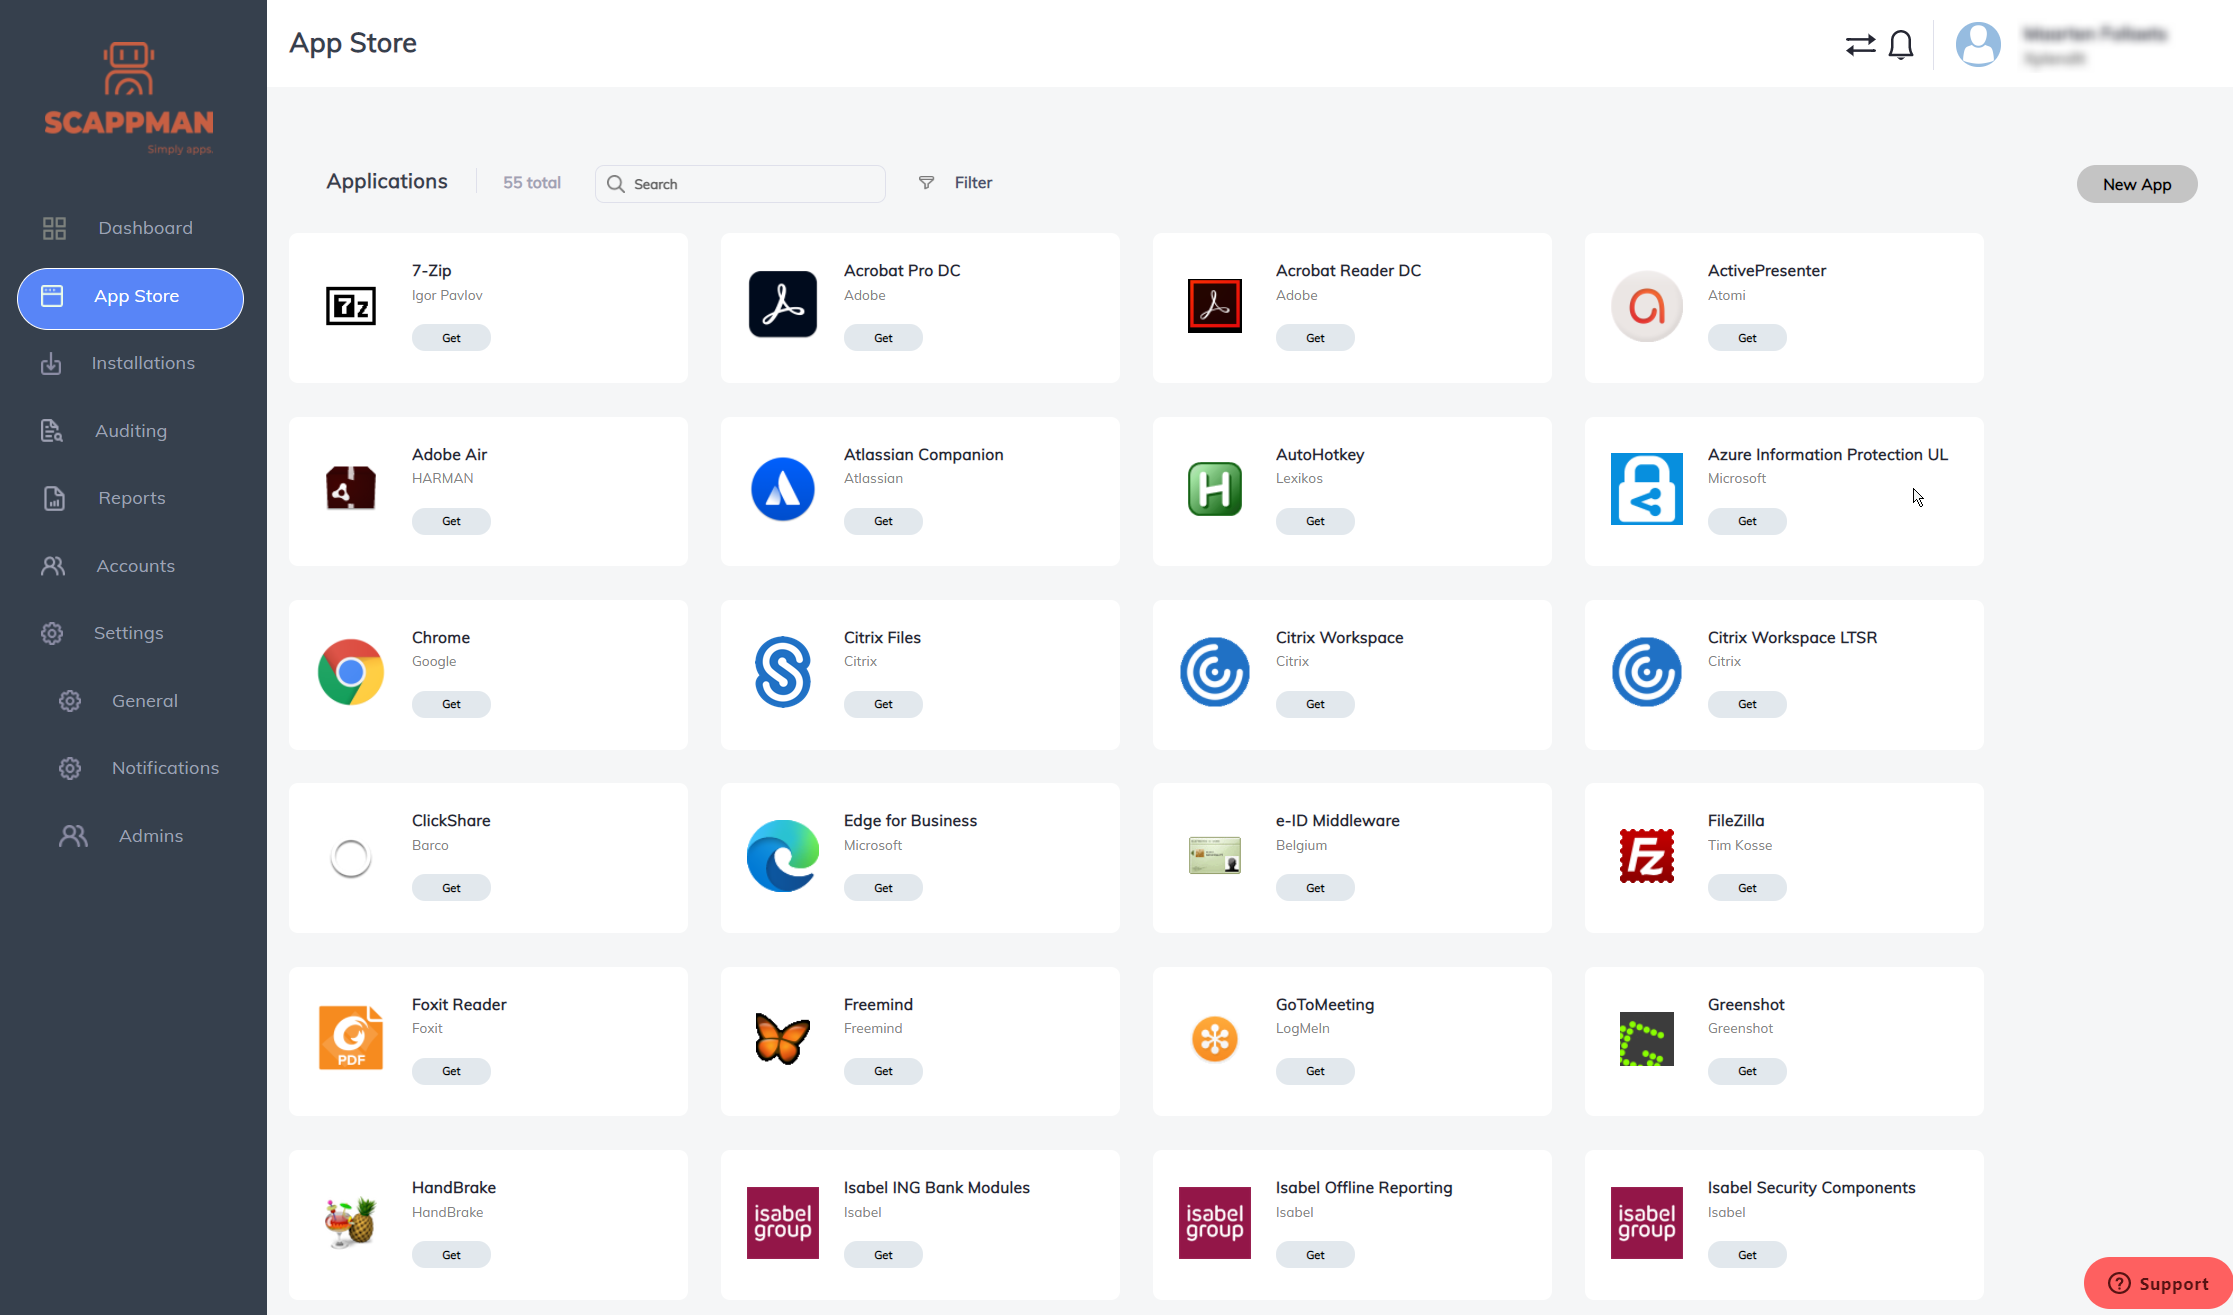
Task: Click the switch arrows icon in header
Action: pos(1860,45)
